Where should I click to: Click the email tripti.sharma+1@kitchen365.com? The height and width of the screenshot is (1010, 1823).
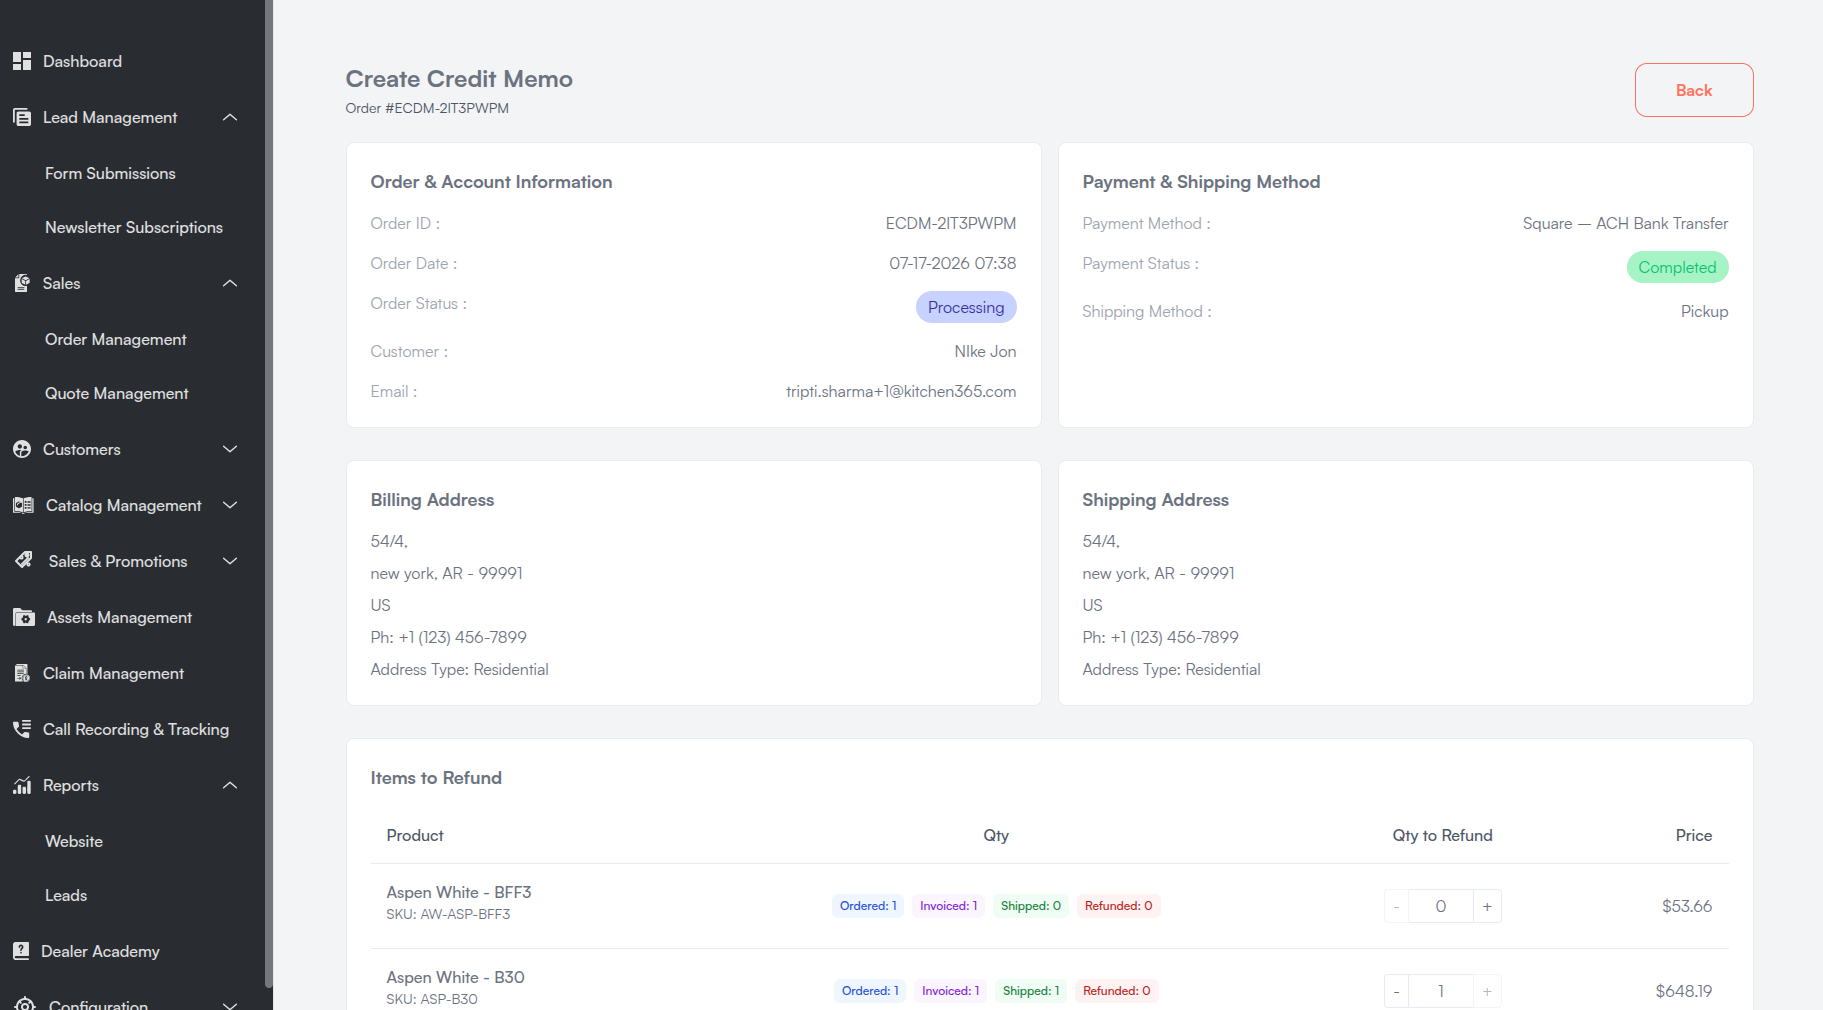(901, 391)
